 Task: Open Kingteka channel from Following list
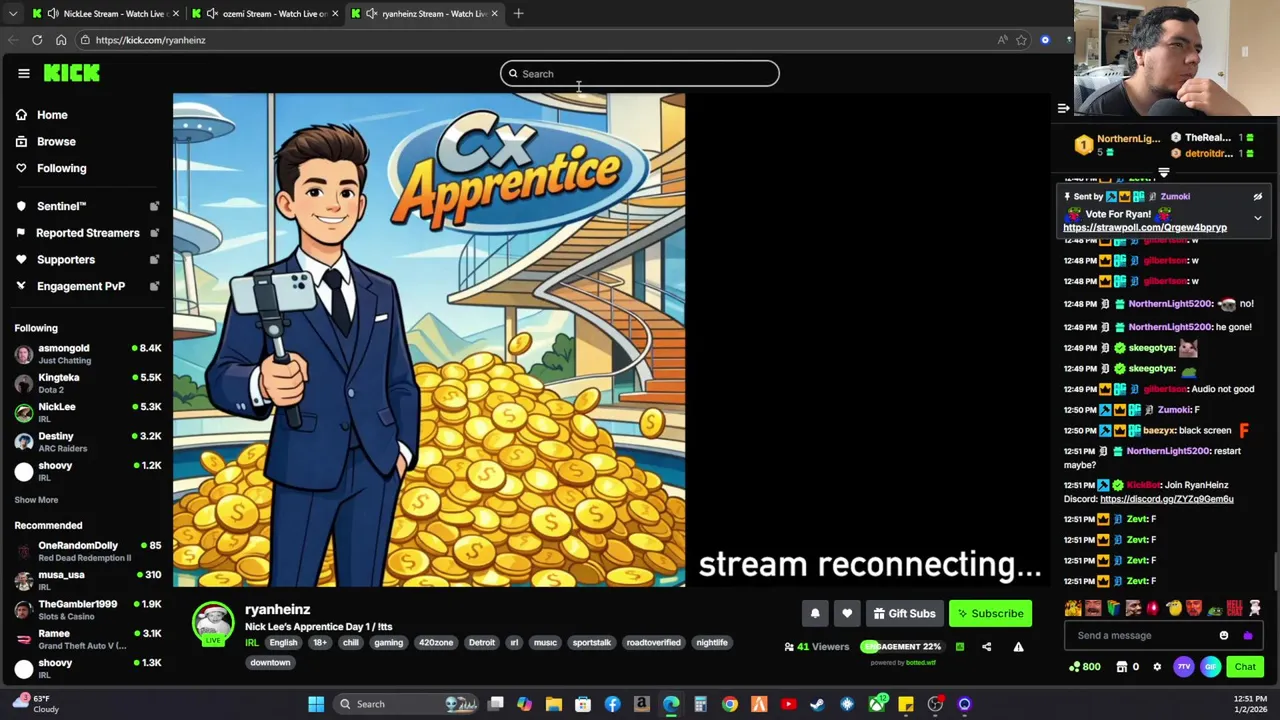click(x=87, y=383)
